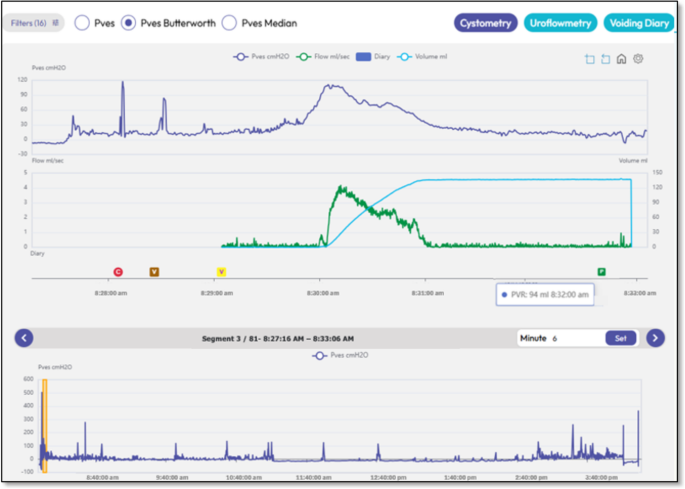This screenshot has width=685, height=489.
Task: Click the 8:30:00 am time axis label
Action: click(x=323, y=293)
